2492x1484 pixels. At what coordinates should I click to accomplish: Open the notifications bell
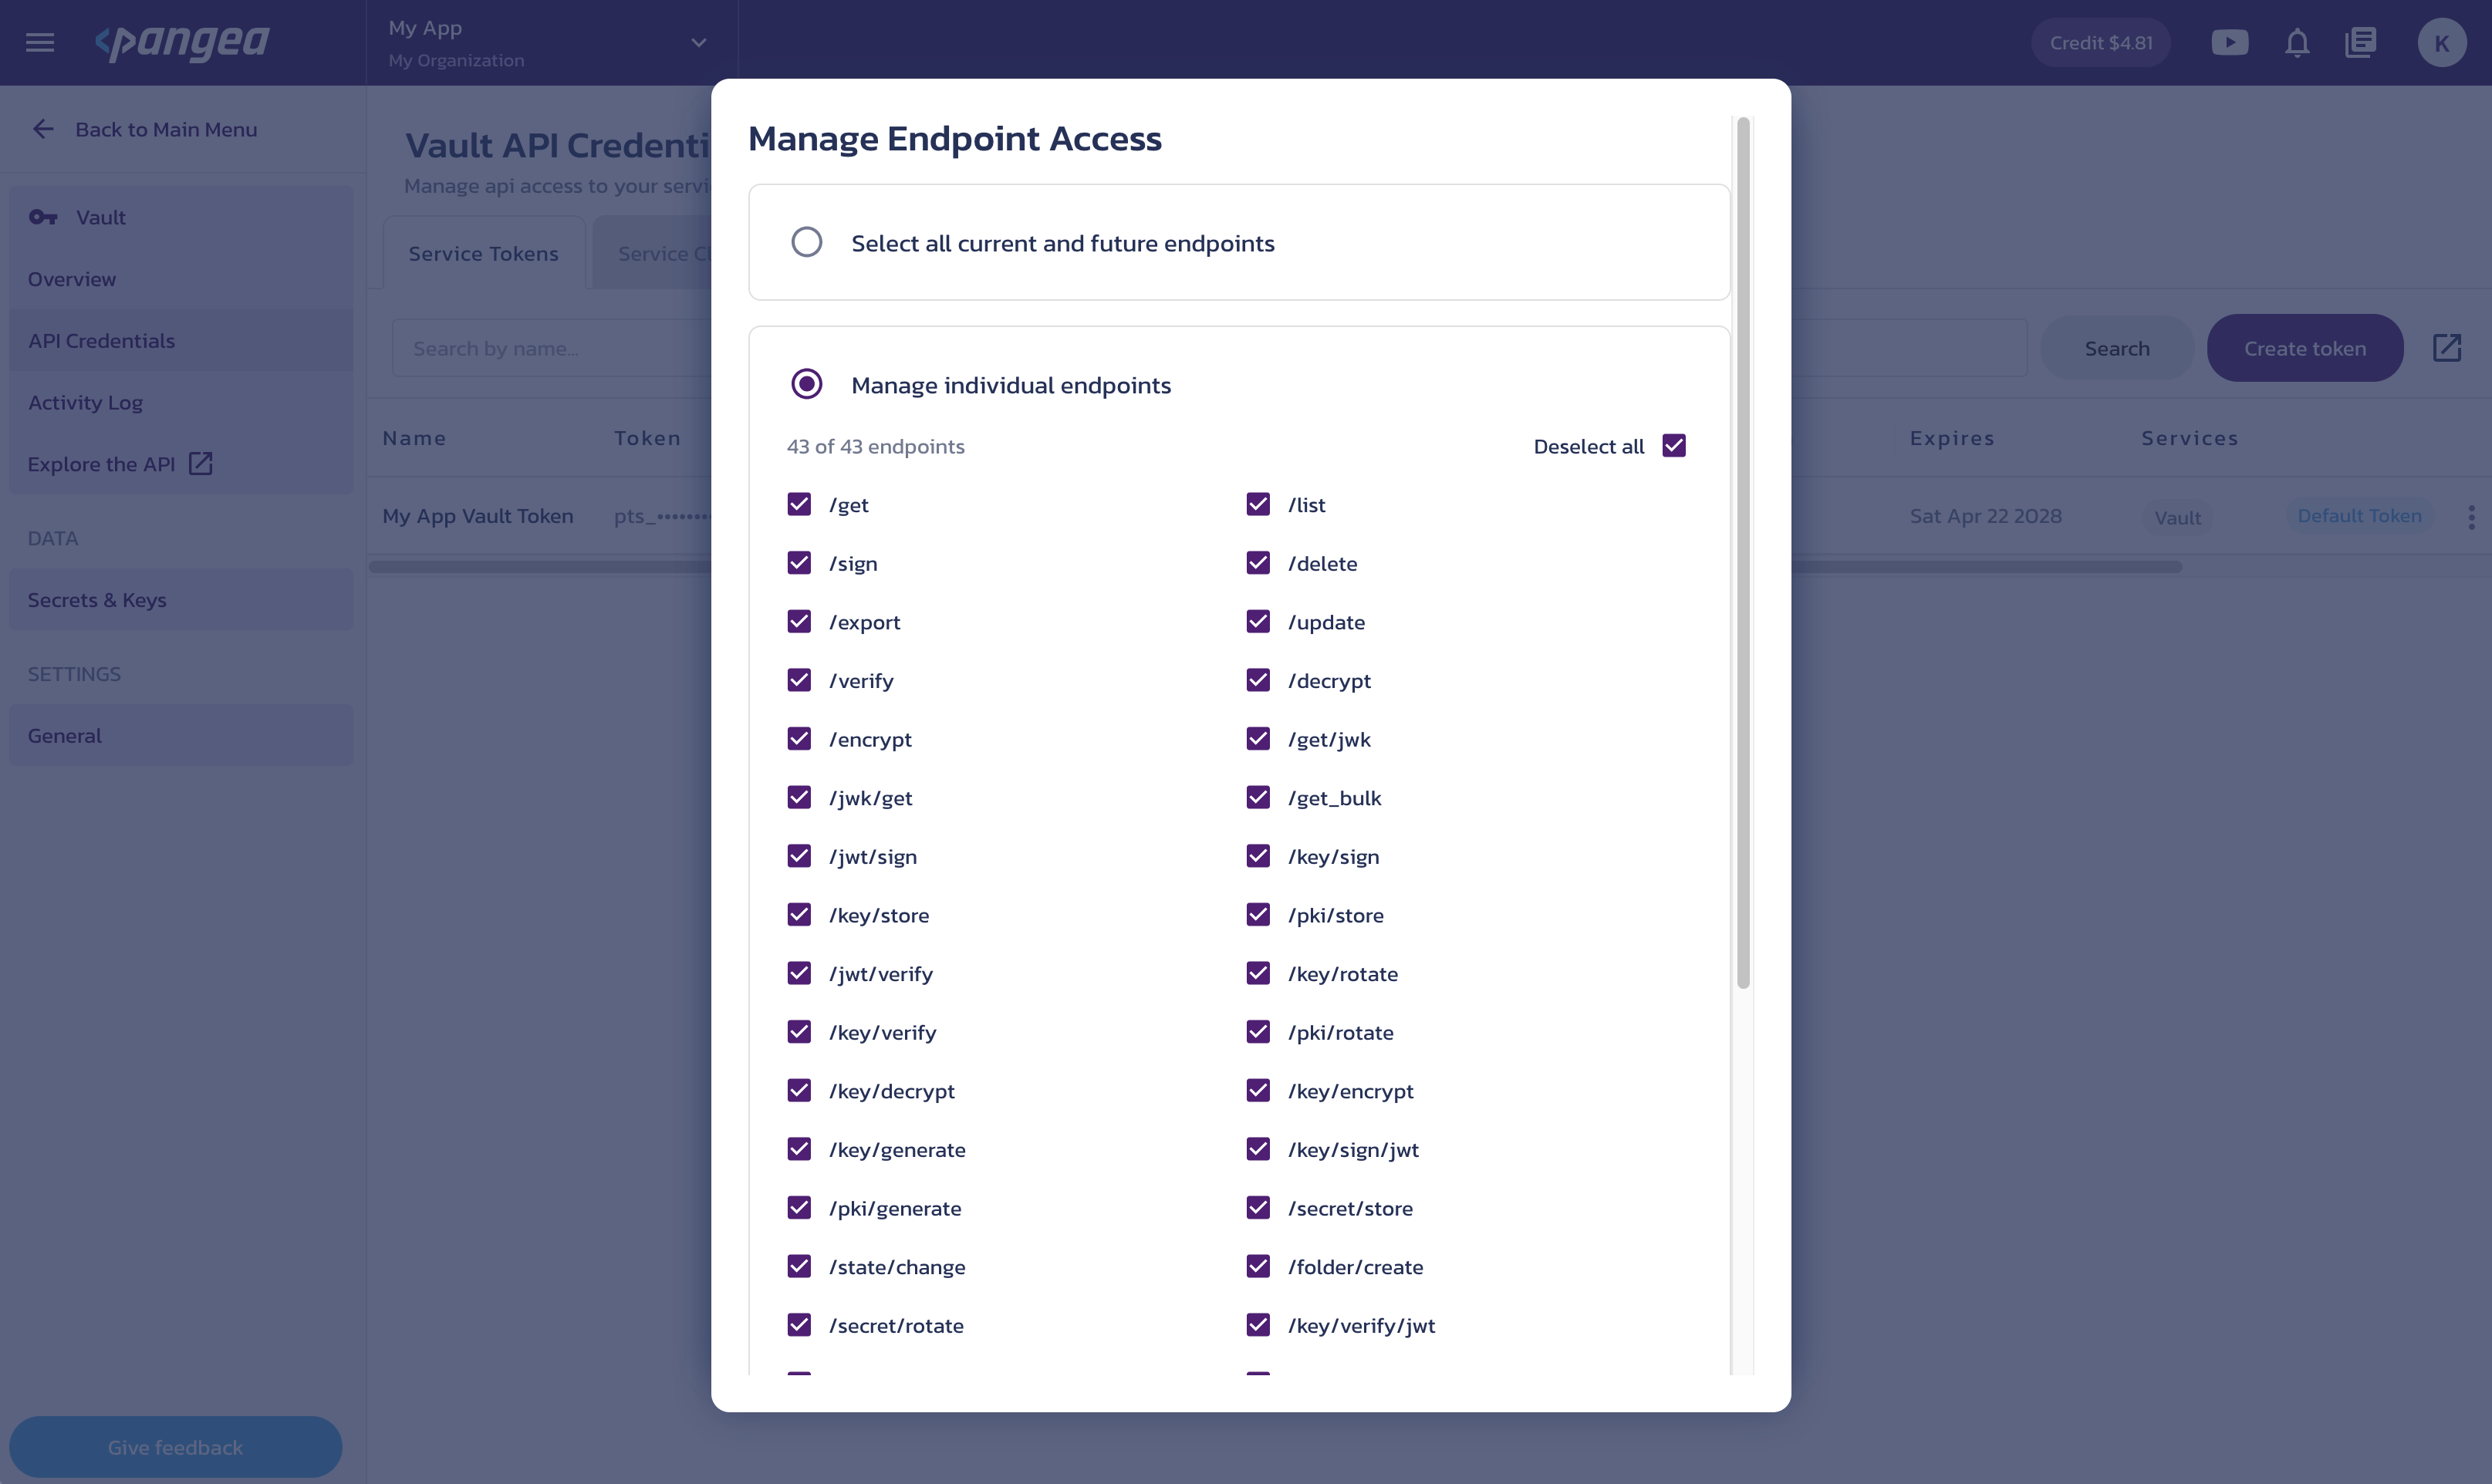(2297, 42)
